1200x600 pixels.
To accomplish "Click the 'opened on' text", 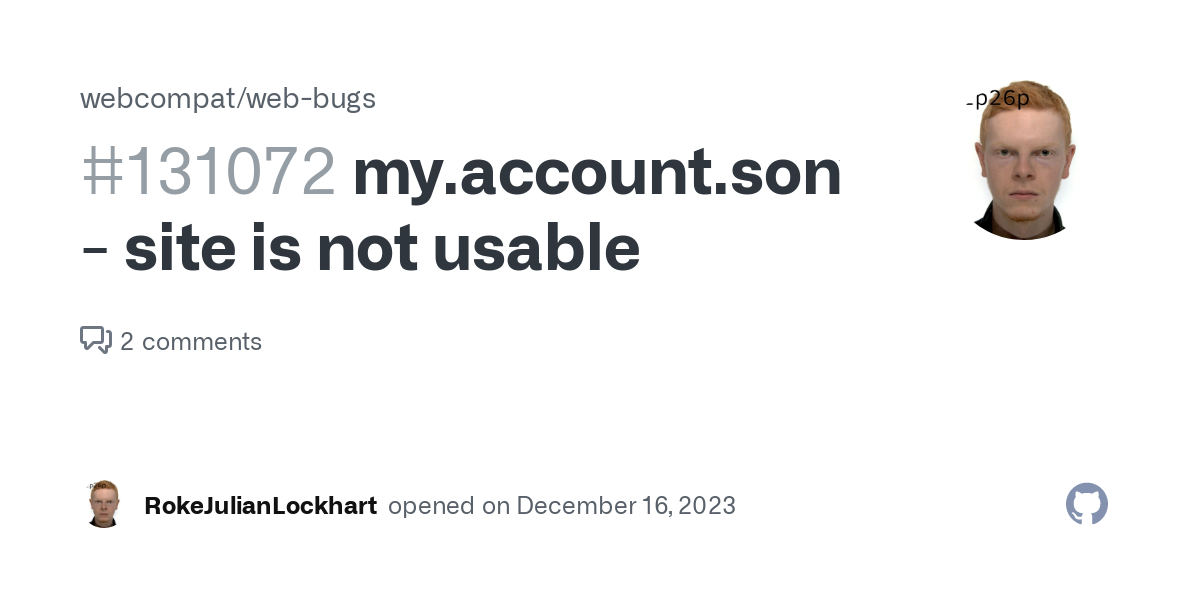I will (x=448, y=506).
